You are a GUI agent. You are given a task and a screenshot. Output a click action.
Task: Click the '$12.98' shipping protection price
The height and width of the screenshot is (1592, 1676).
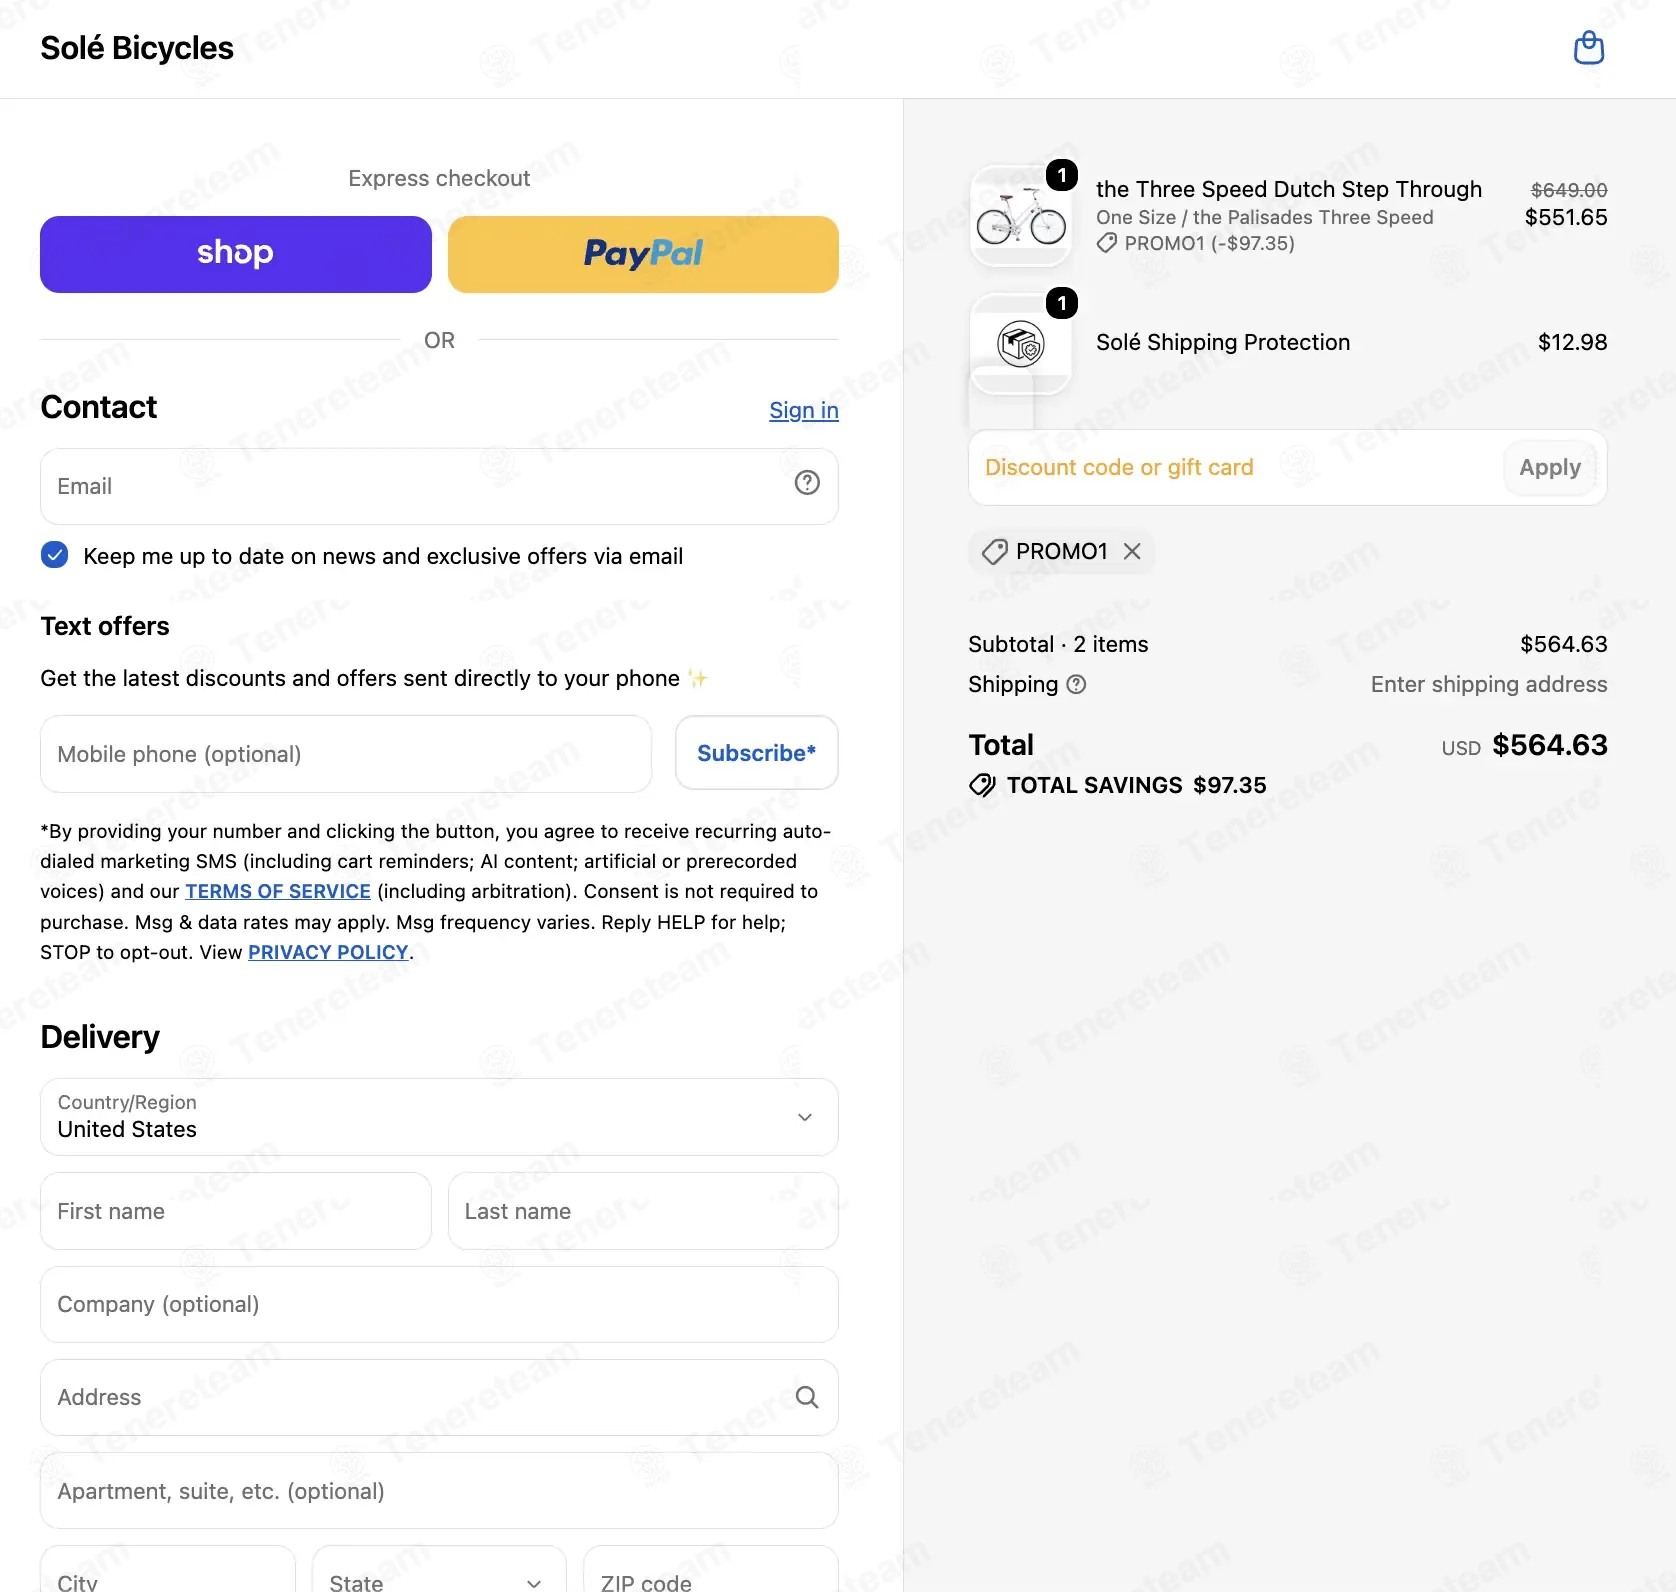(1573, 342)
